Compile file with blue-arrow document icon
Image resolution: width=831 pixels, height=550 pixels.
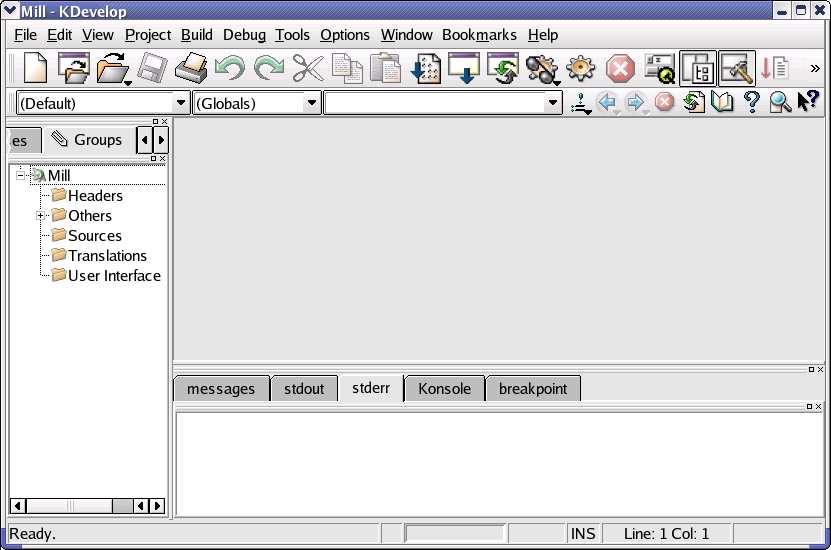point(426,68)
